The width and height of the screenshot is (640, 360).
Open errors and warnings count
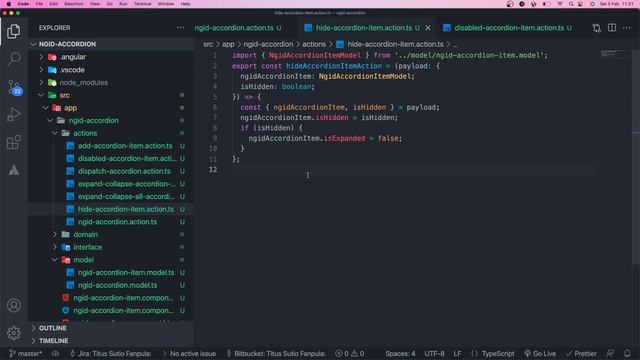coord(350,353)
